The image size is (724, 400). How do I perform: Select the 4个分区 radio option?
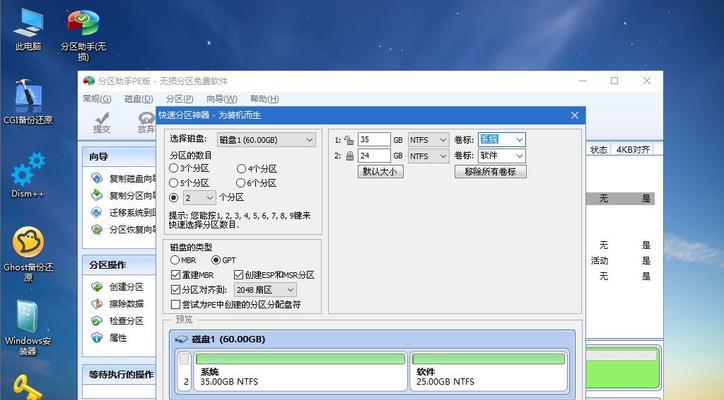[241, 169]
